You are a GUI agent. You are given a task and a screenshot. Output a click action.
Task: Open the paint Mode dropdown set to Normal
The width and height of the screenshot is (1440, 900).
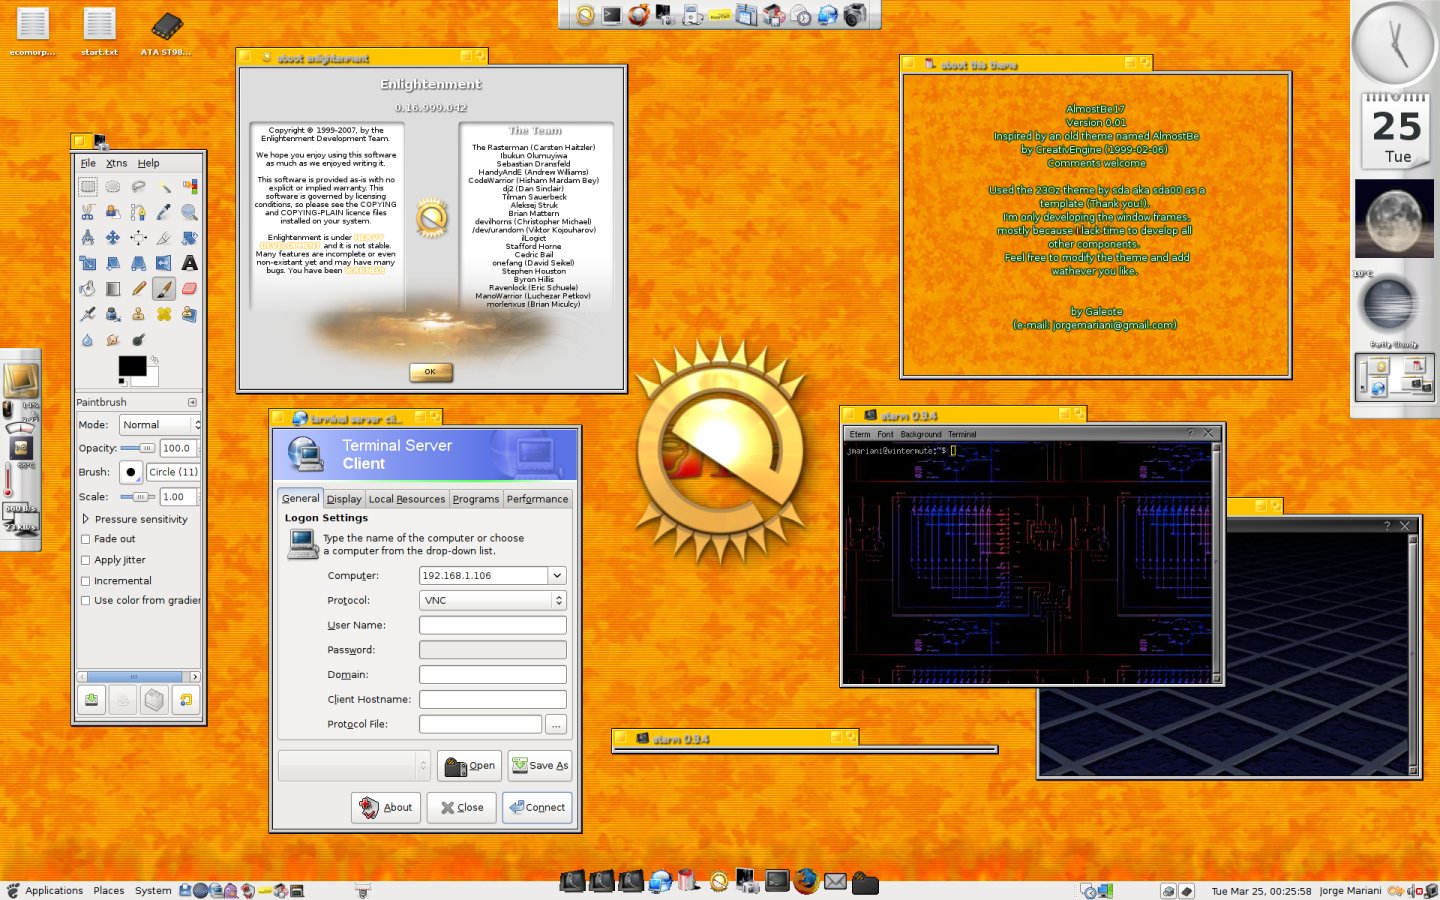pos(160,425)
